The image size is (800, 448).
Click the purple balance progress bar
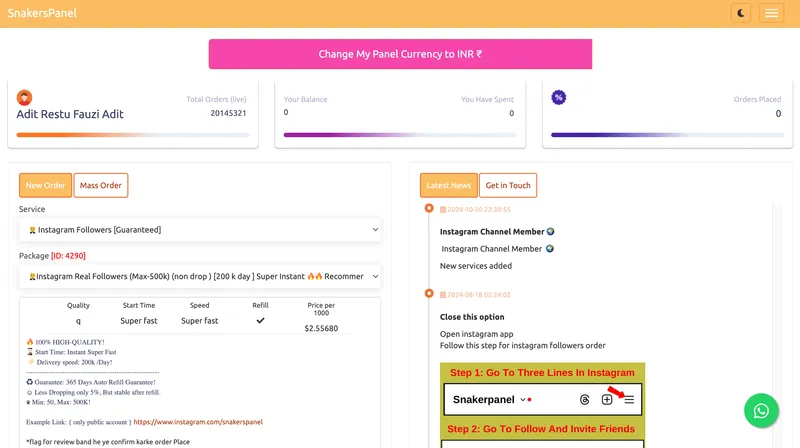click(x=400, y=135)
